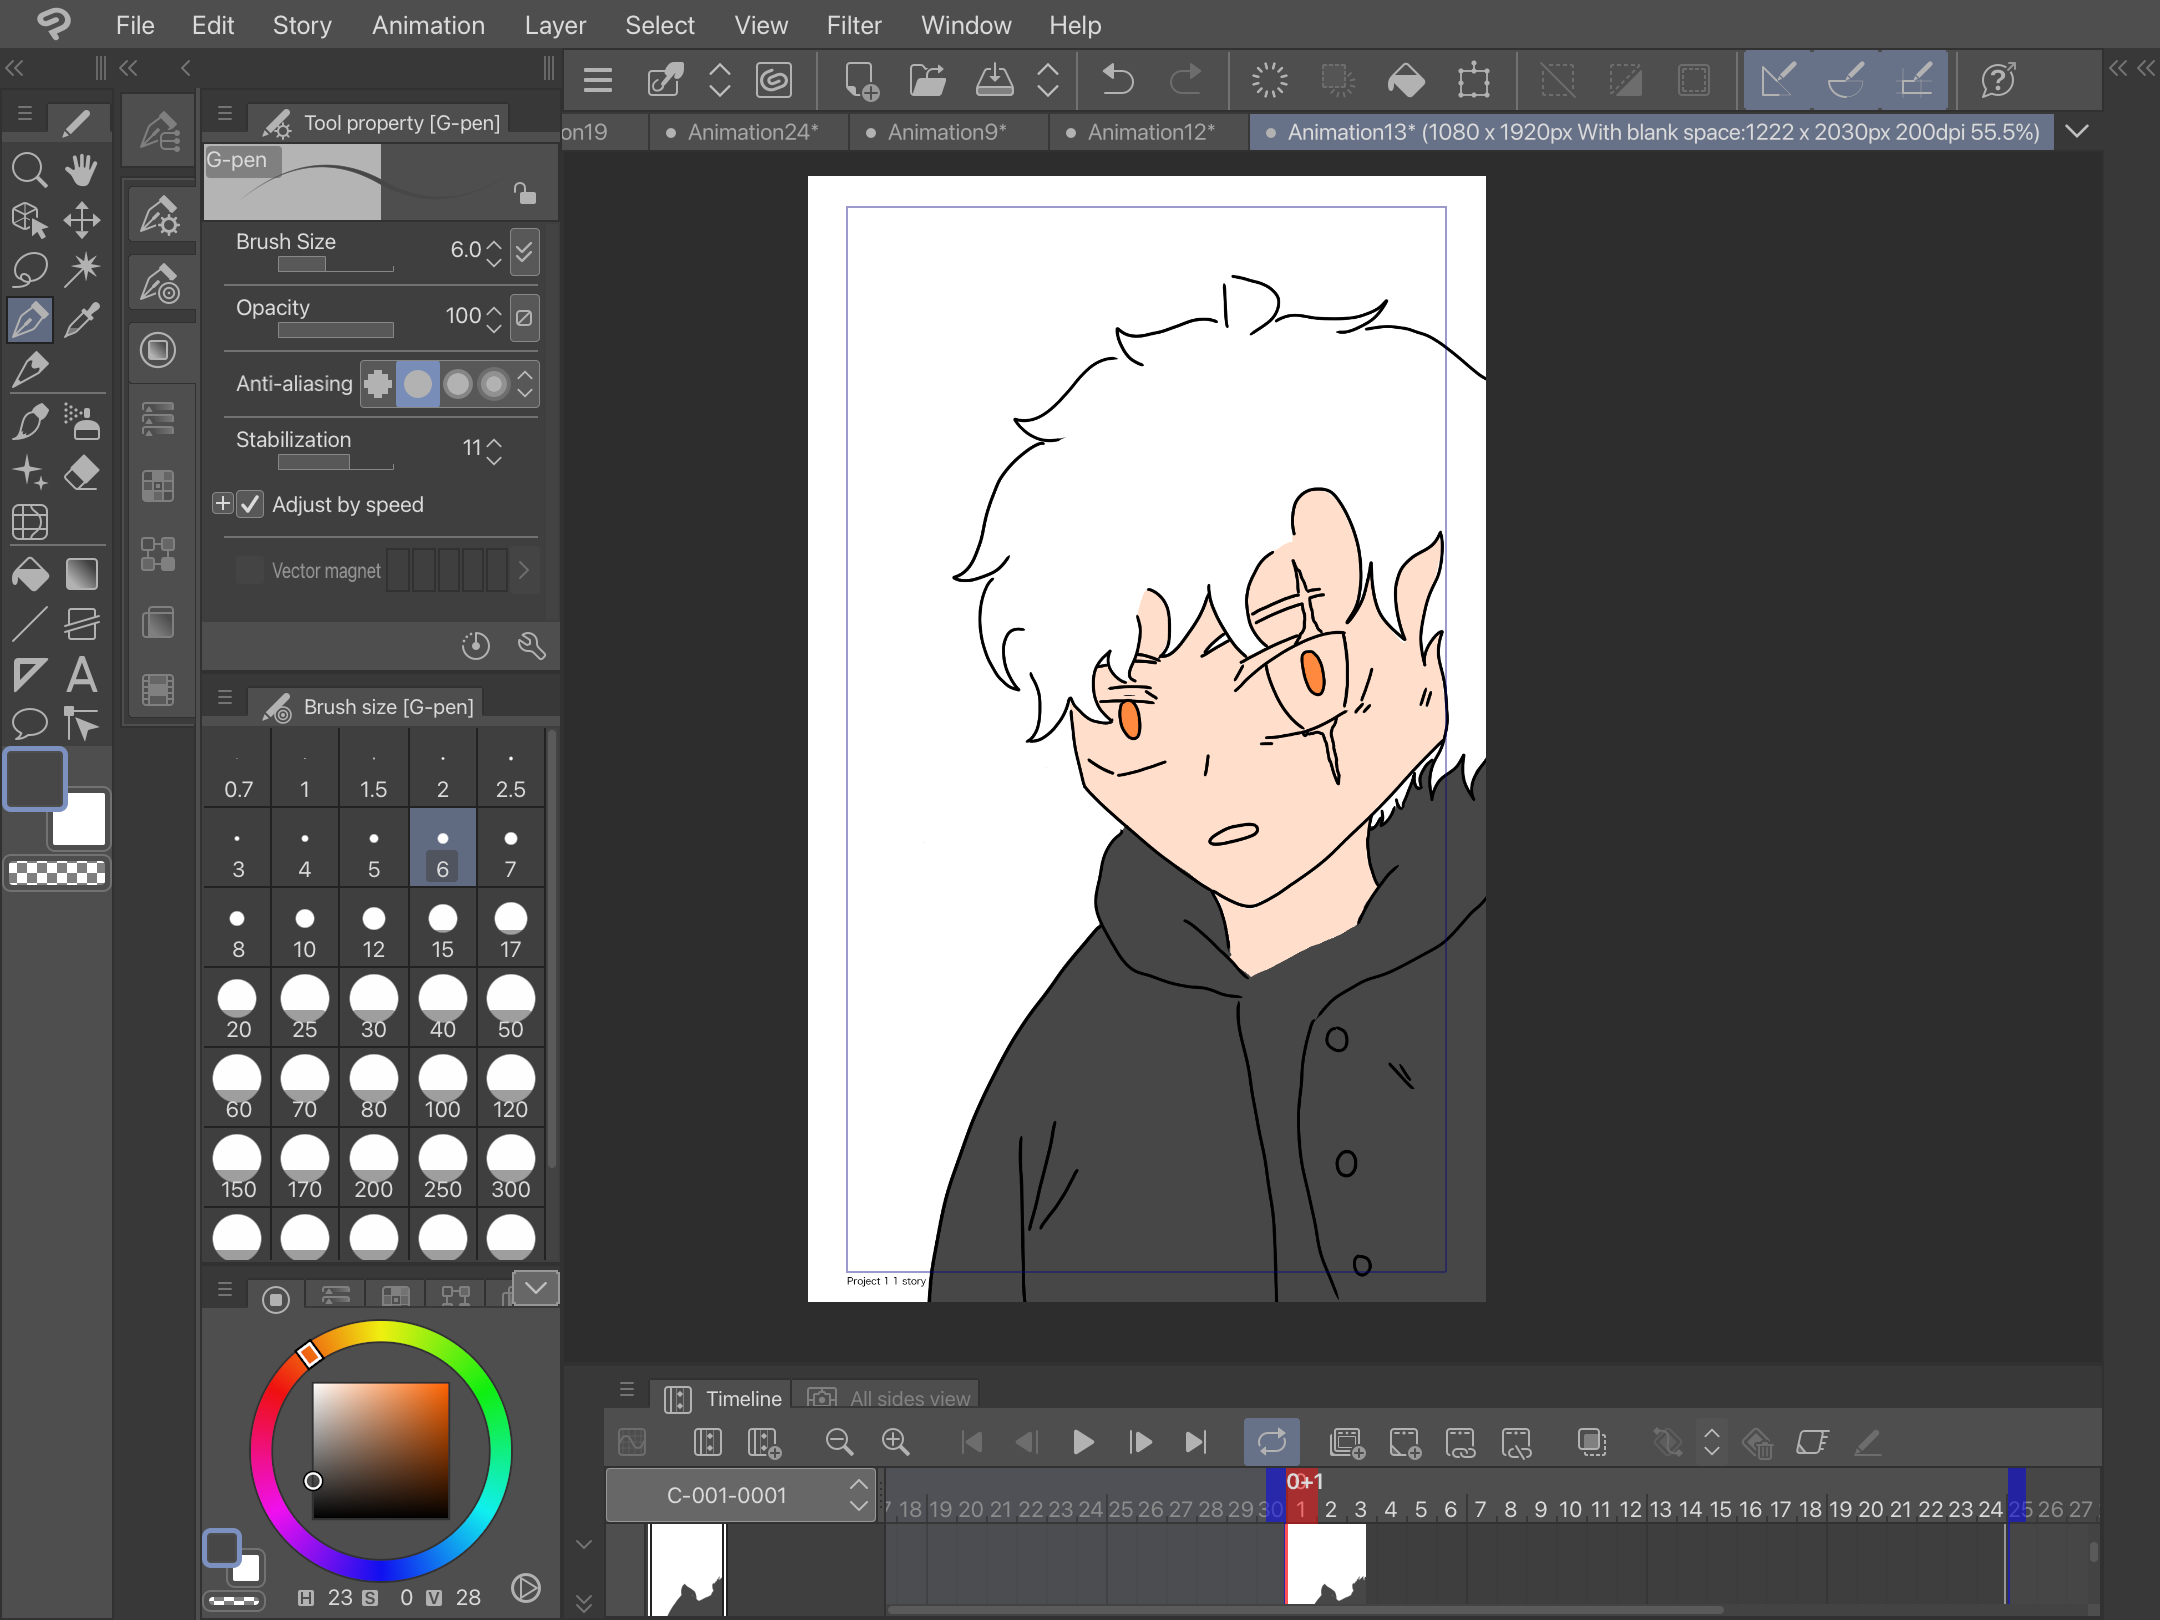Choose brush size 10 preset
This screenshot has height=1620, width=2160.
pos(305,930)
